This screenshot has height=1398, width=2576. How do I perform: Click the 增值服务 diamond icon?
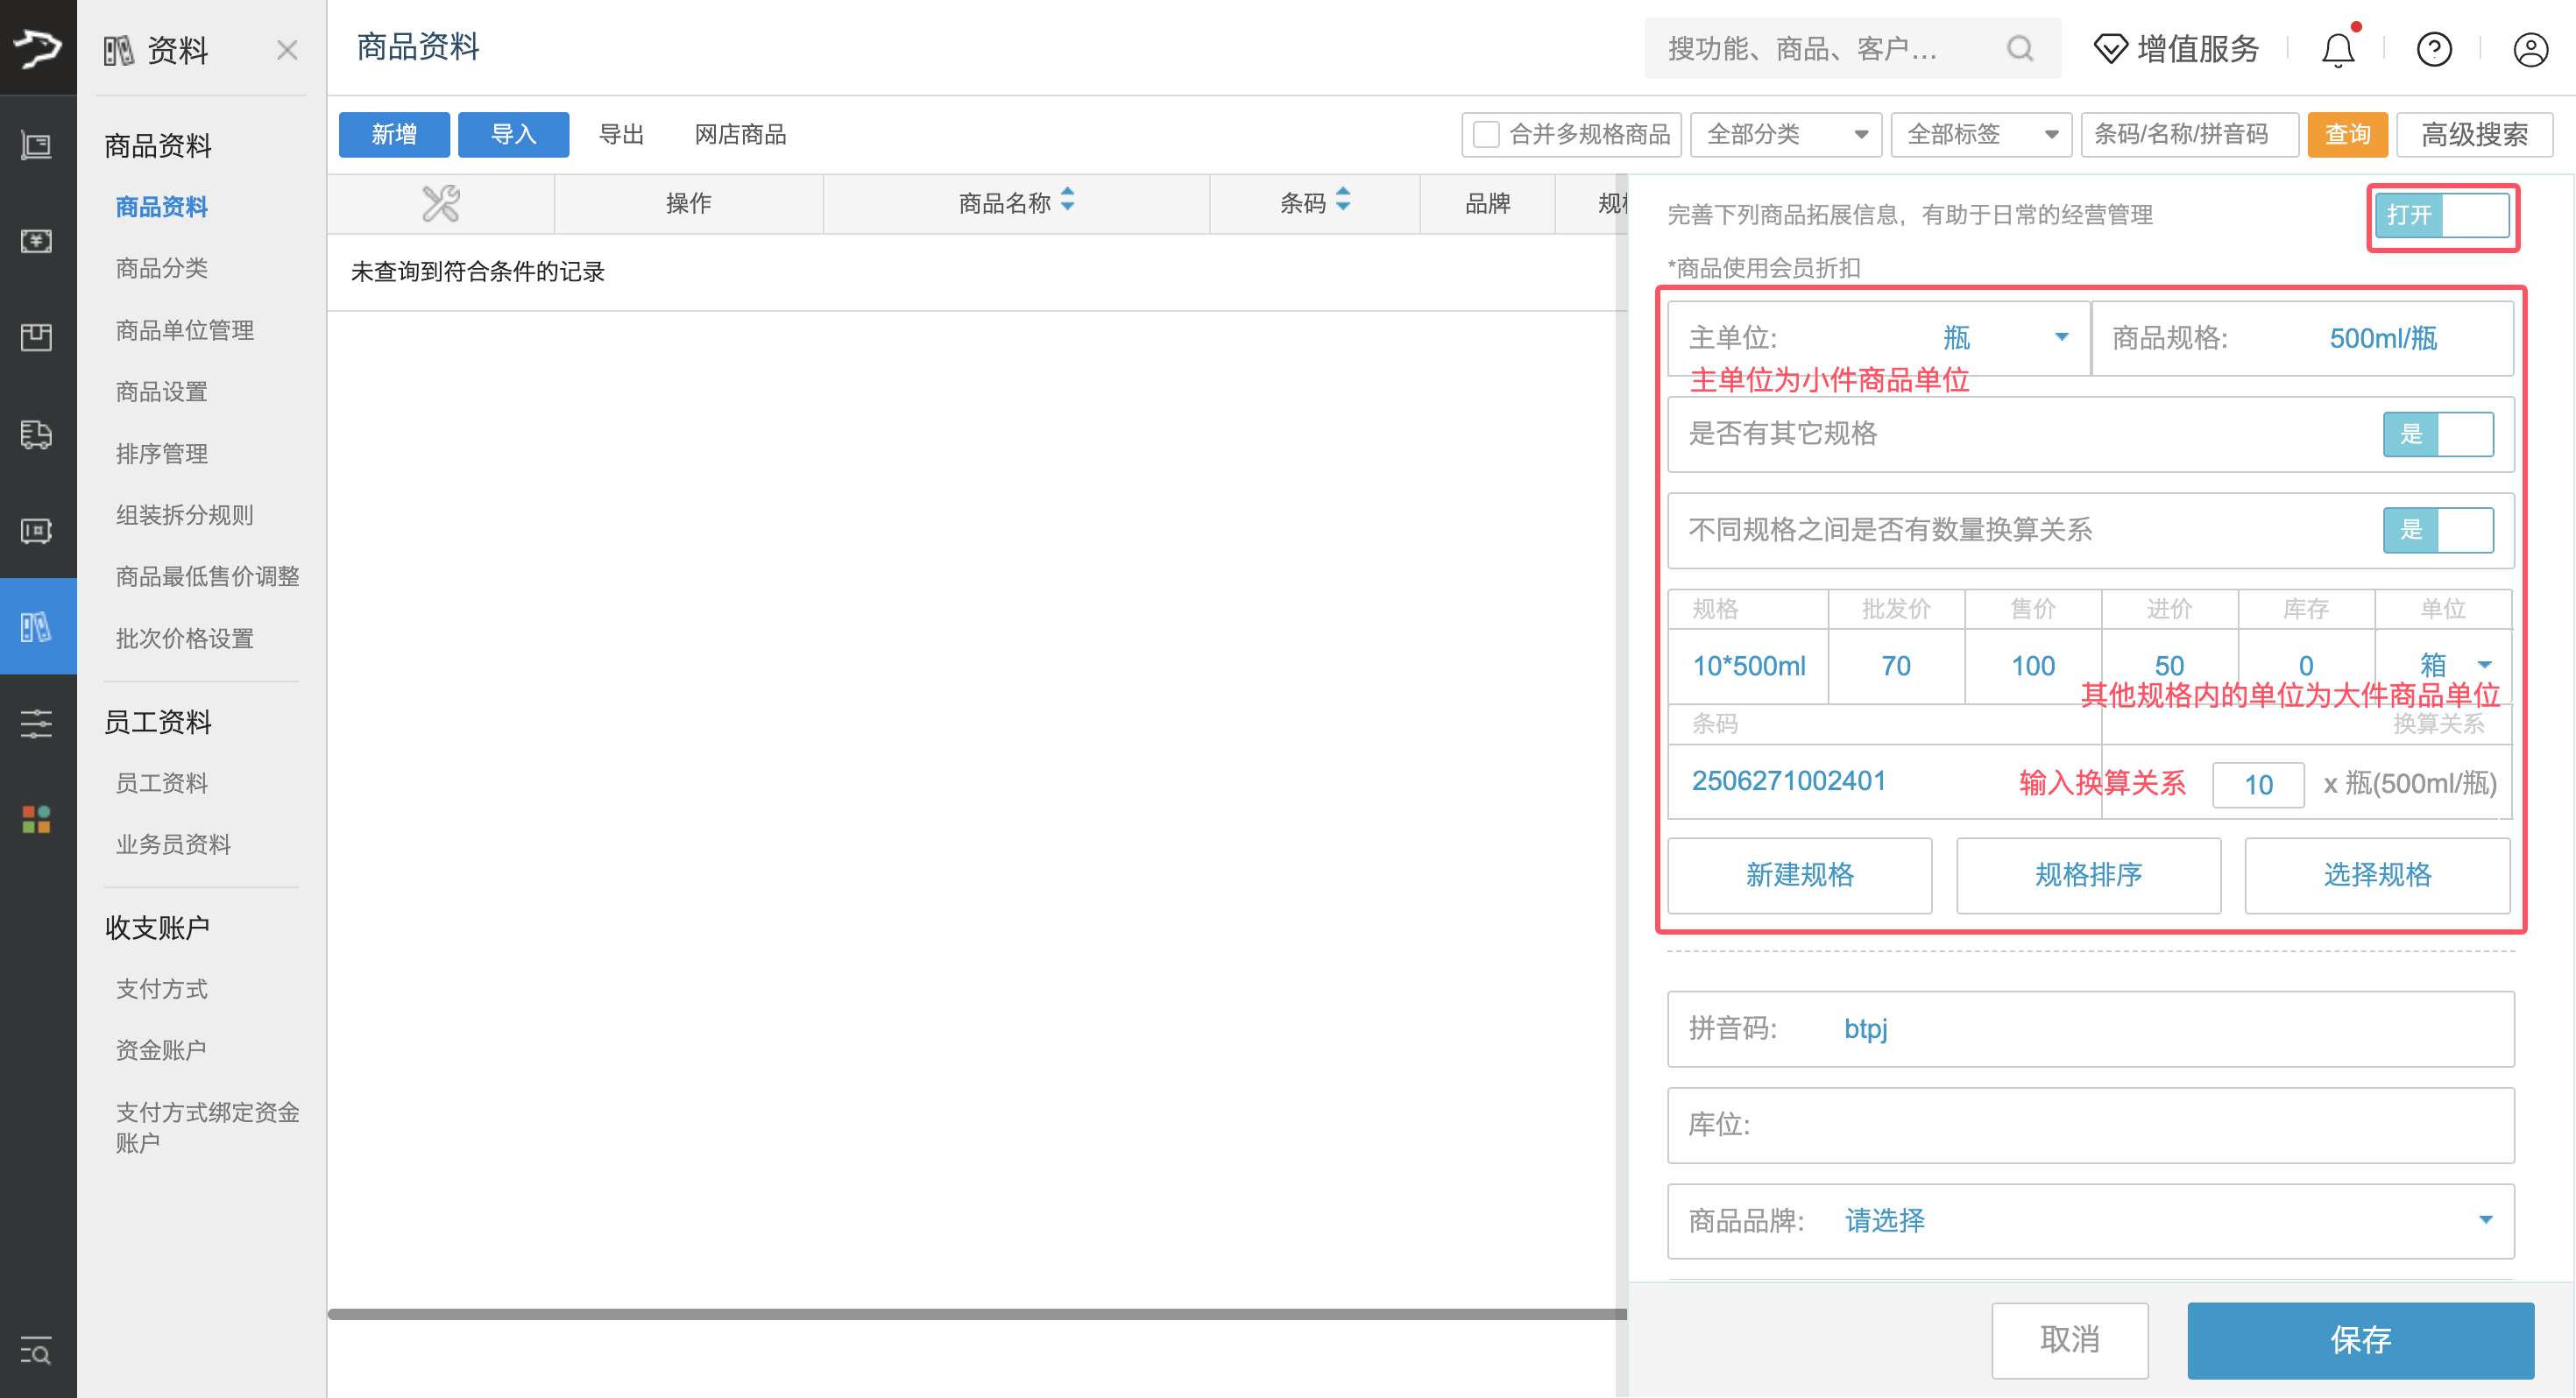point(2110,48)
